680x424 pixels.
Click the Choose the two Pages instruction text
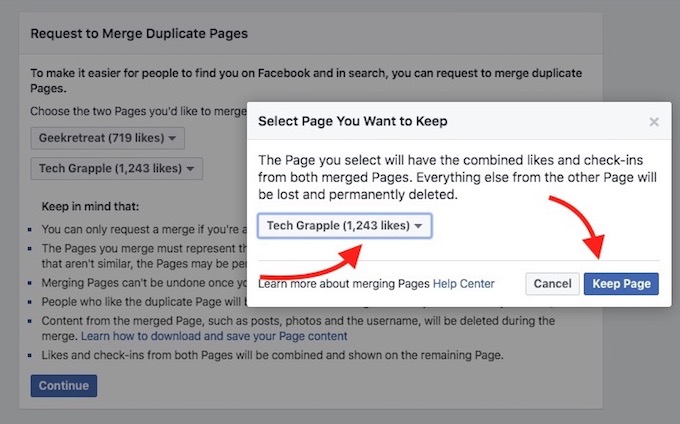138,111
